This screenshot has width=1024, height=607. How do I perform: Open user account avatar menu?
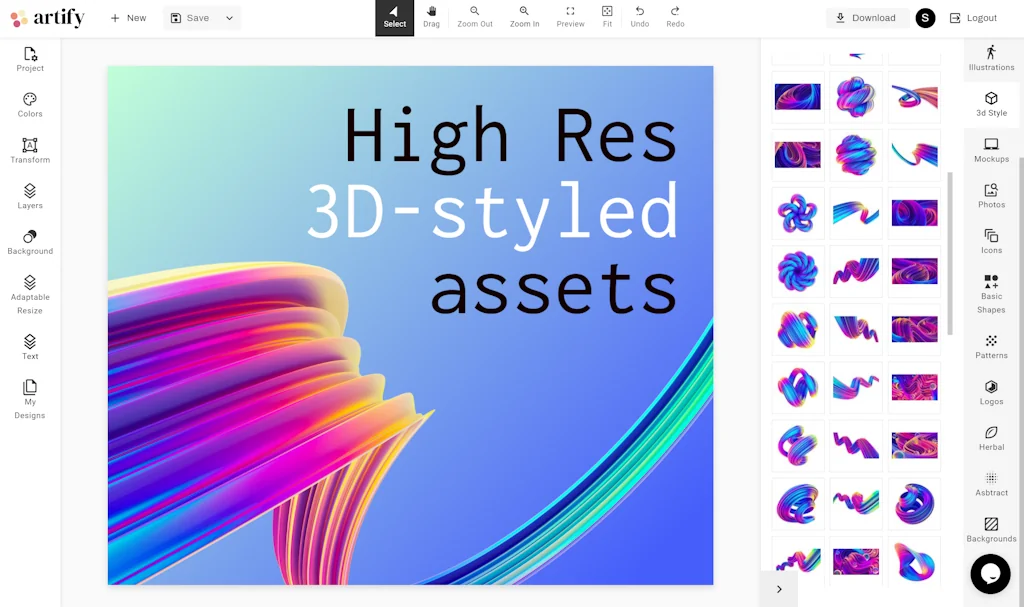click(925, 18)
